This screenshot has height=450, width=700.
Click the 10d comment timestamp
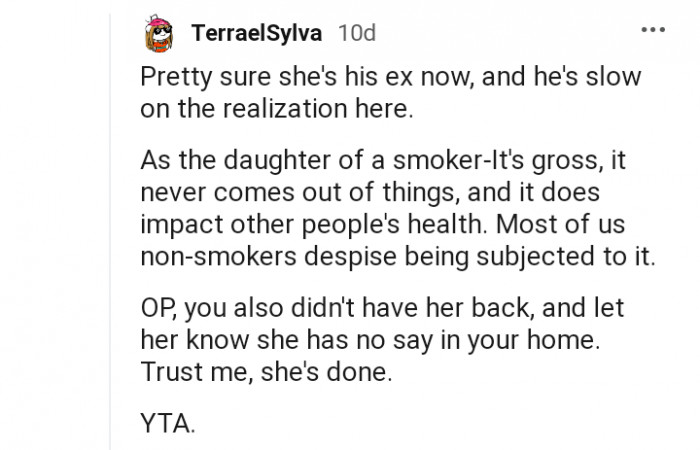(357, 34)
